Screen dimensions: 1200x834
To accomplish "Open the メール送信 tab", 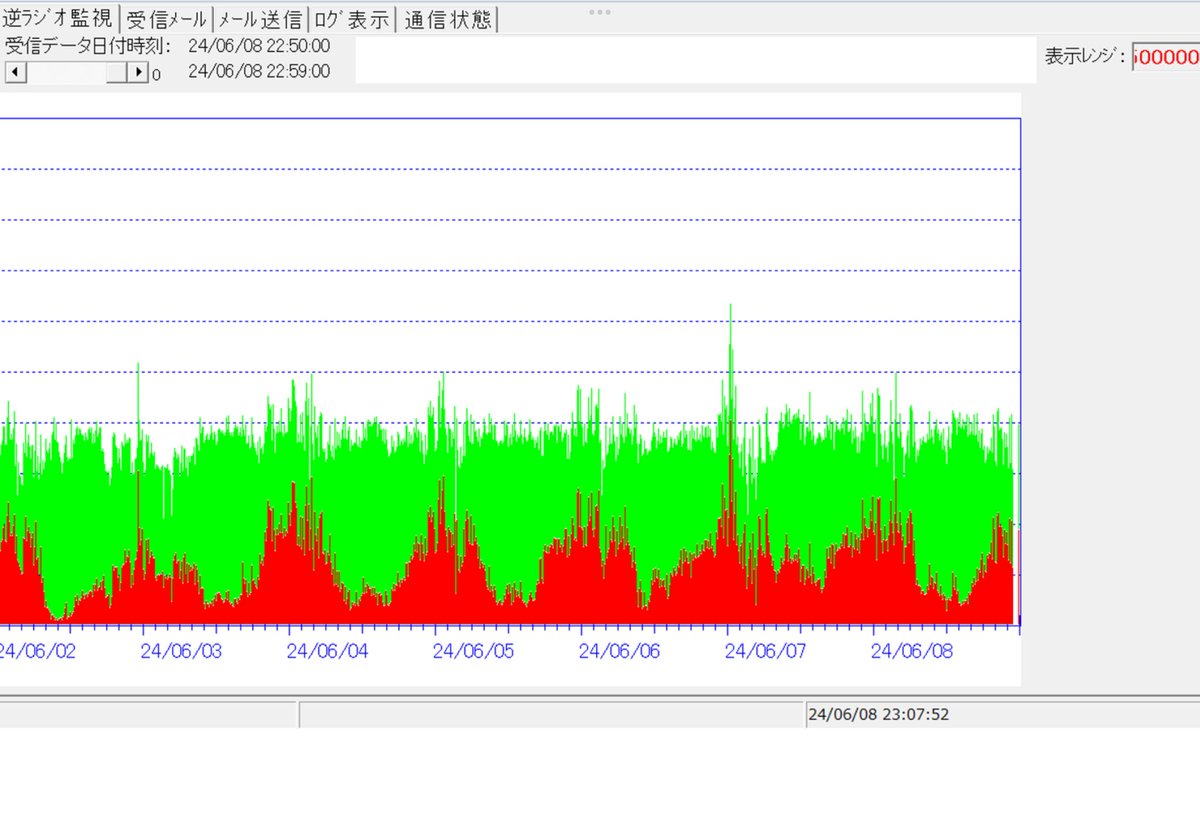I will [x=260, y=19].
